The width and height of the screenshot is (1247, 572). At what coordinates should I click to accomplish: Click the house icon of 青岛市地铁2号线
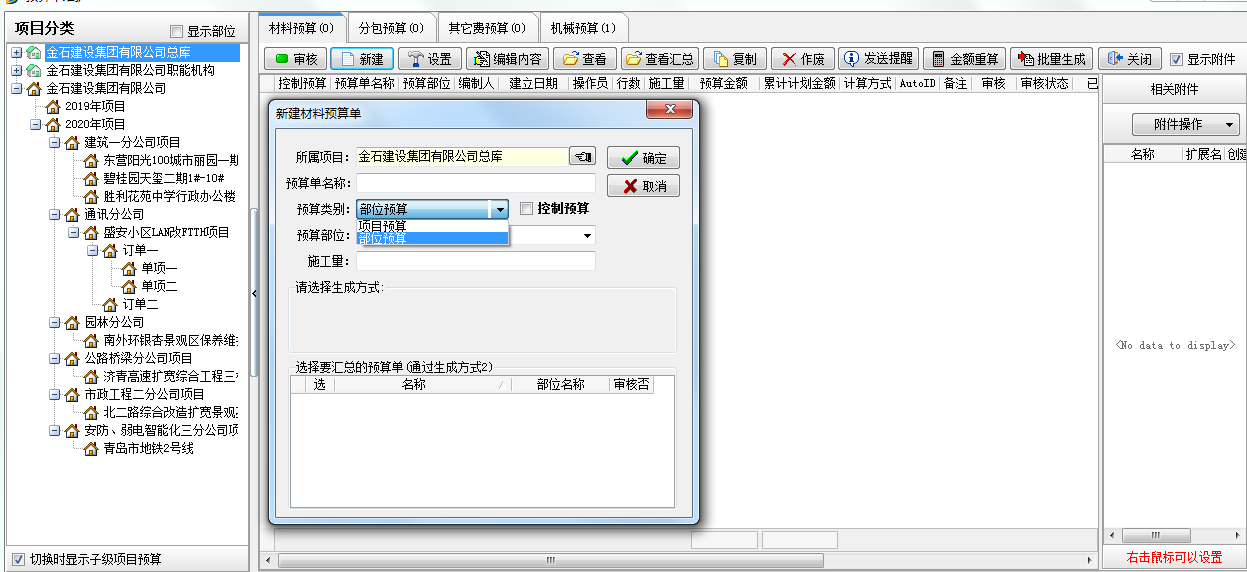coord(91,448)
